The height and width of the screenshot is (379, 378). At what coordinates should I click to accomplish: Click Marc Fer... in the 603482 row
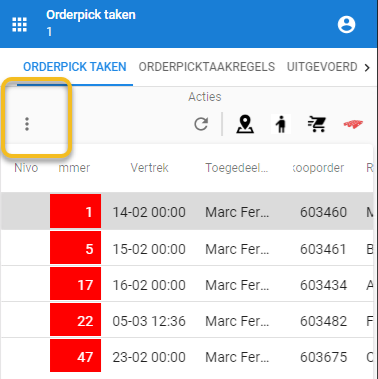click(237, 321)
